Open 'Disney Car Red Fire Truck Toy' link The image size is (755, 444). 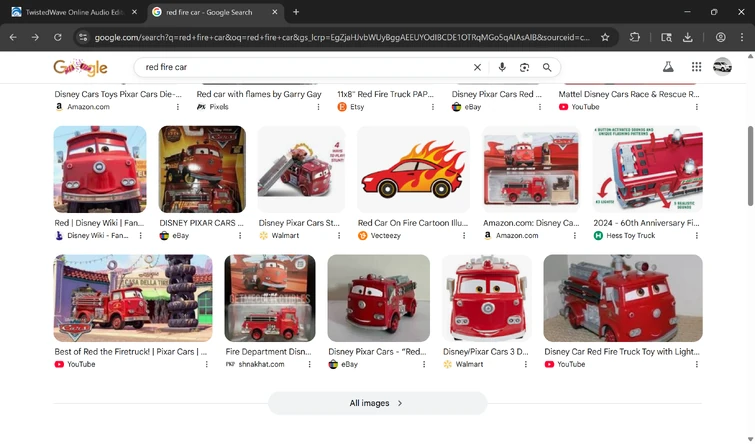622,352
